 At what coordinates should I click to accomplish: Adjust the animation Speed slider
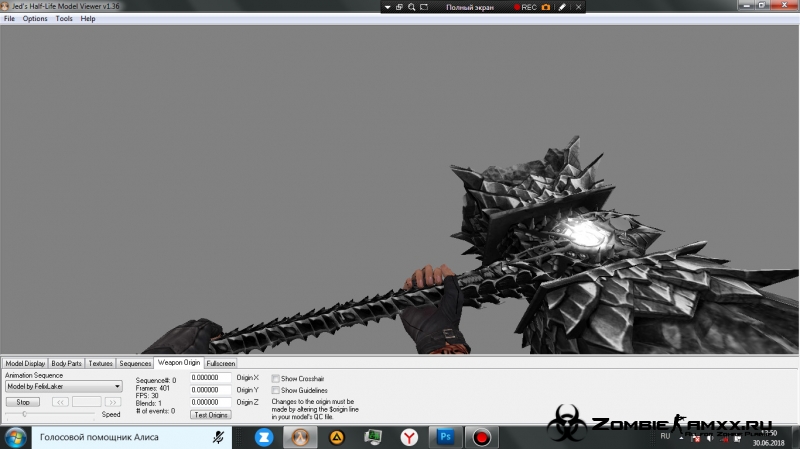tap(24, 414)
